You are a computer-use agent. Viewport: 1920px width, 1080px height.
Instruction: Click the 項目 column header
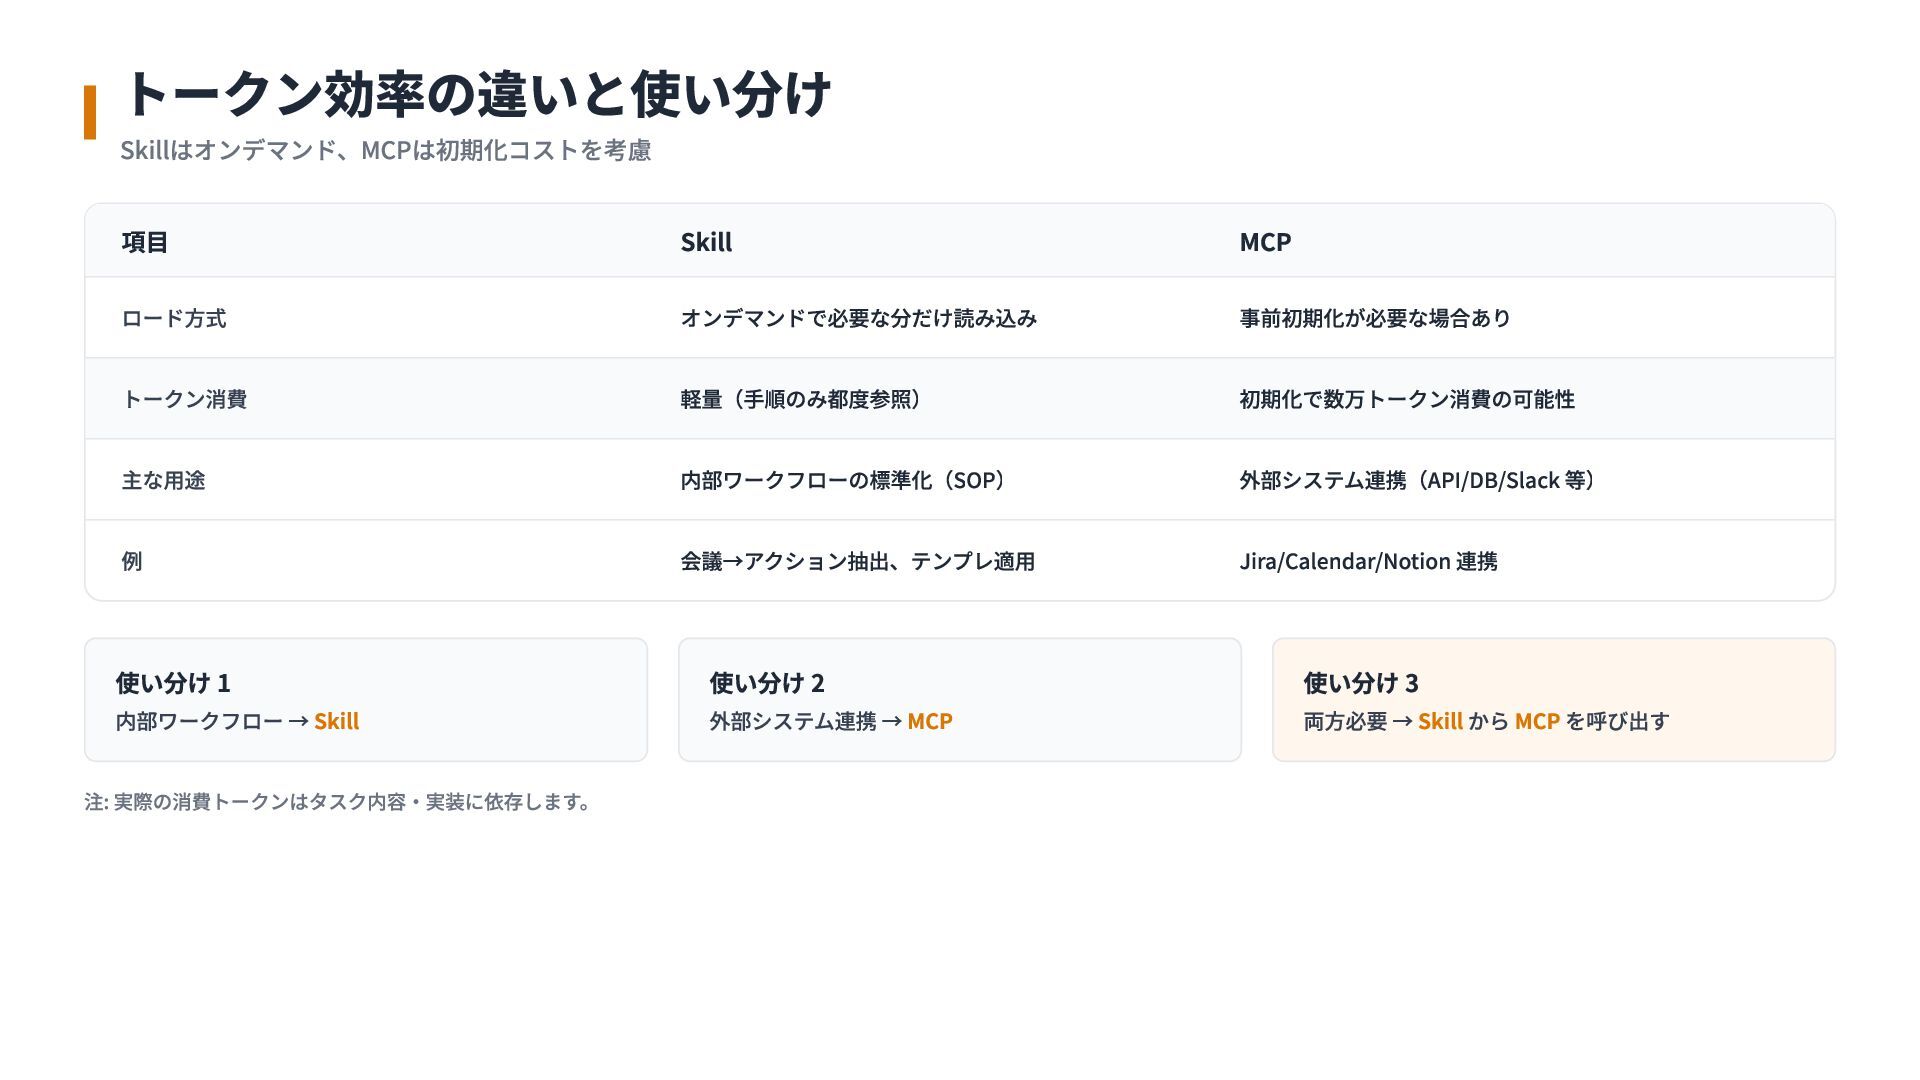(145, 242)
